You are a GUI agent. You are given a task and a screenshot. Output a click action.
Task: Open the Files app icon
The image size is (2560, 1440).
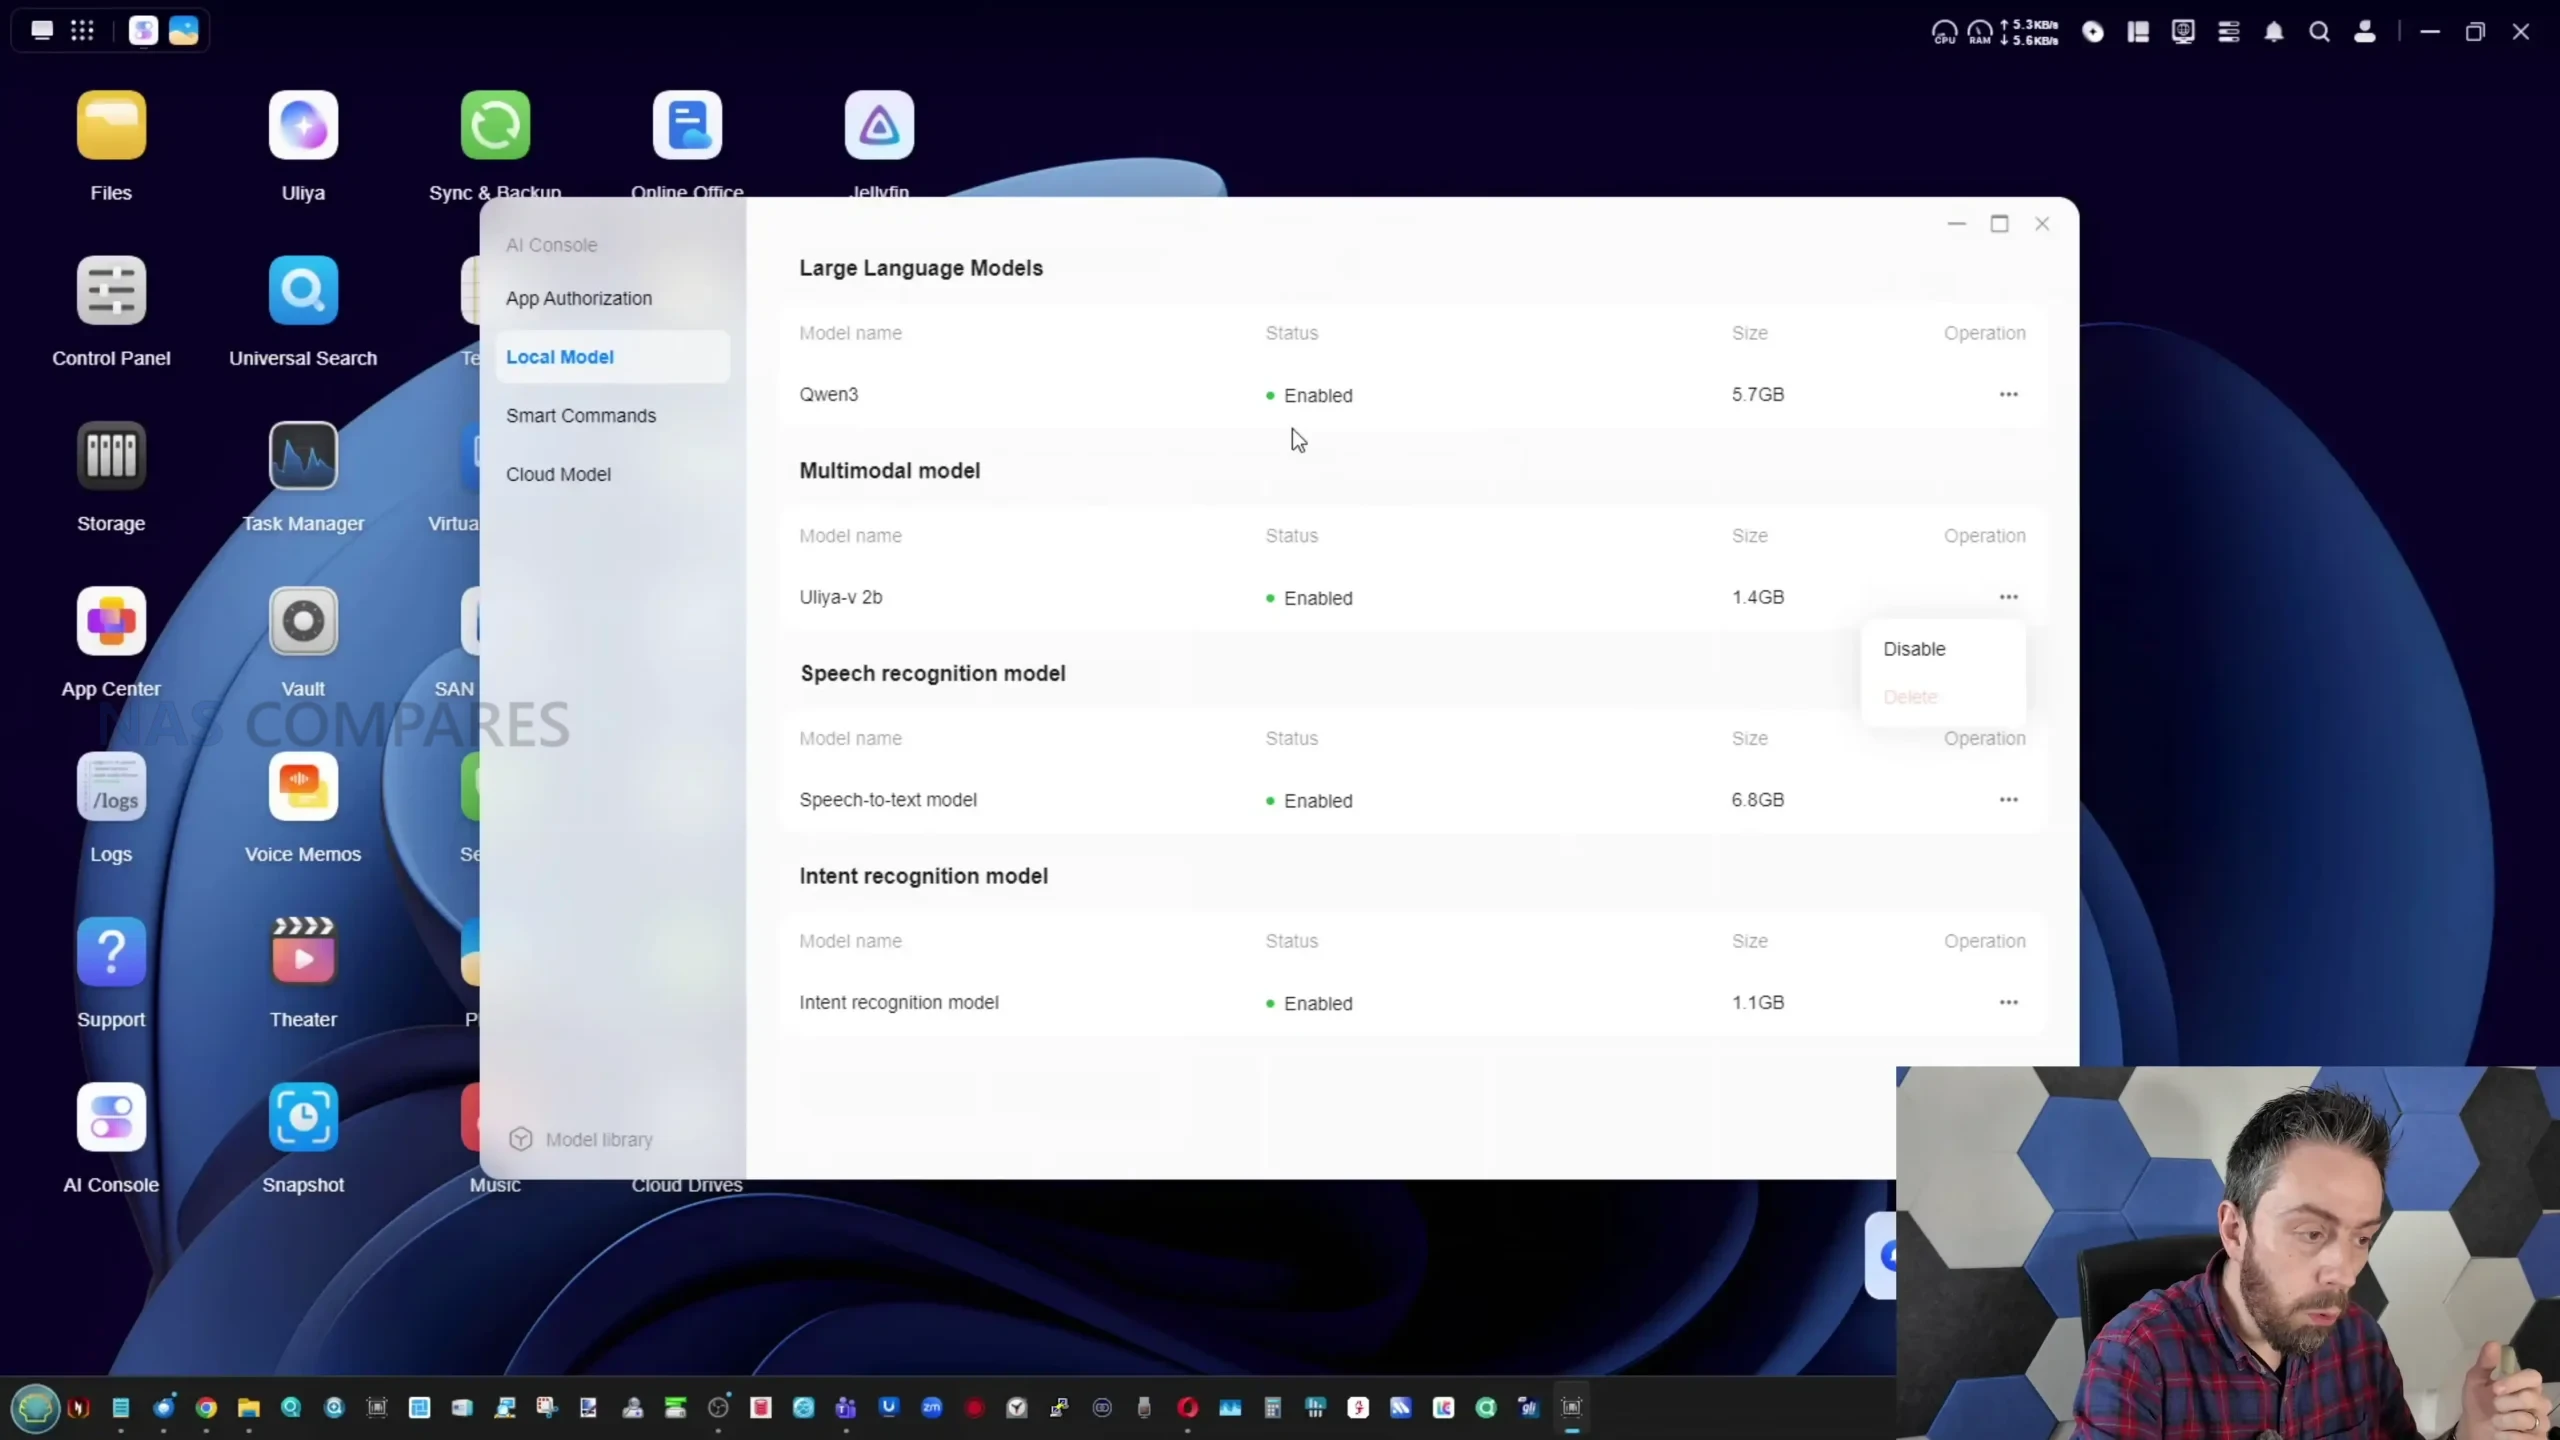(x=111, y=126)
